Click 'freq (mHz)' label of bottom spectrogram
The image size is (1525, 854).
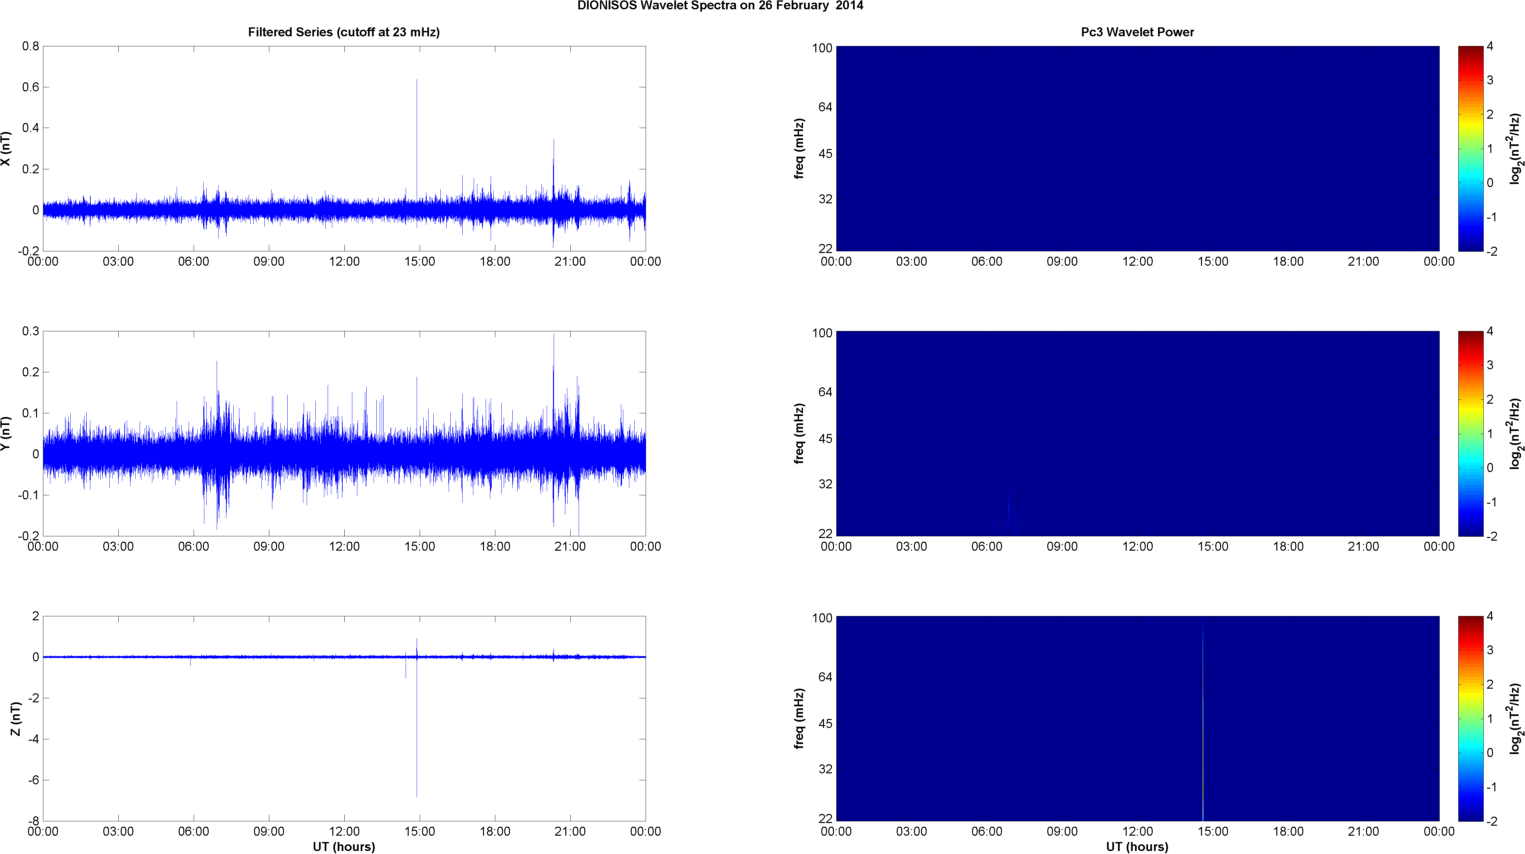pos(799,719)
